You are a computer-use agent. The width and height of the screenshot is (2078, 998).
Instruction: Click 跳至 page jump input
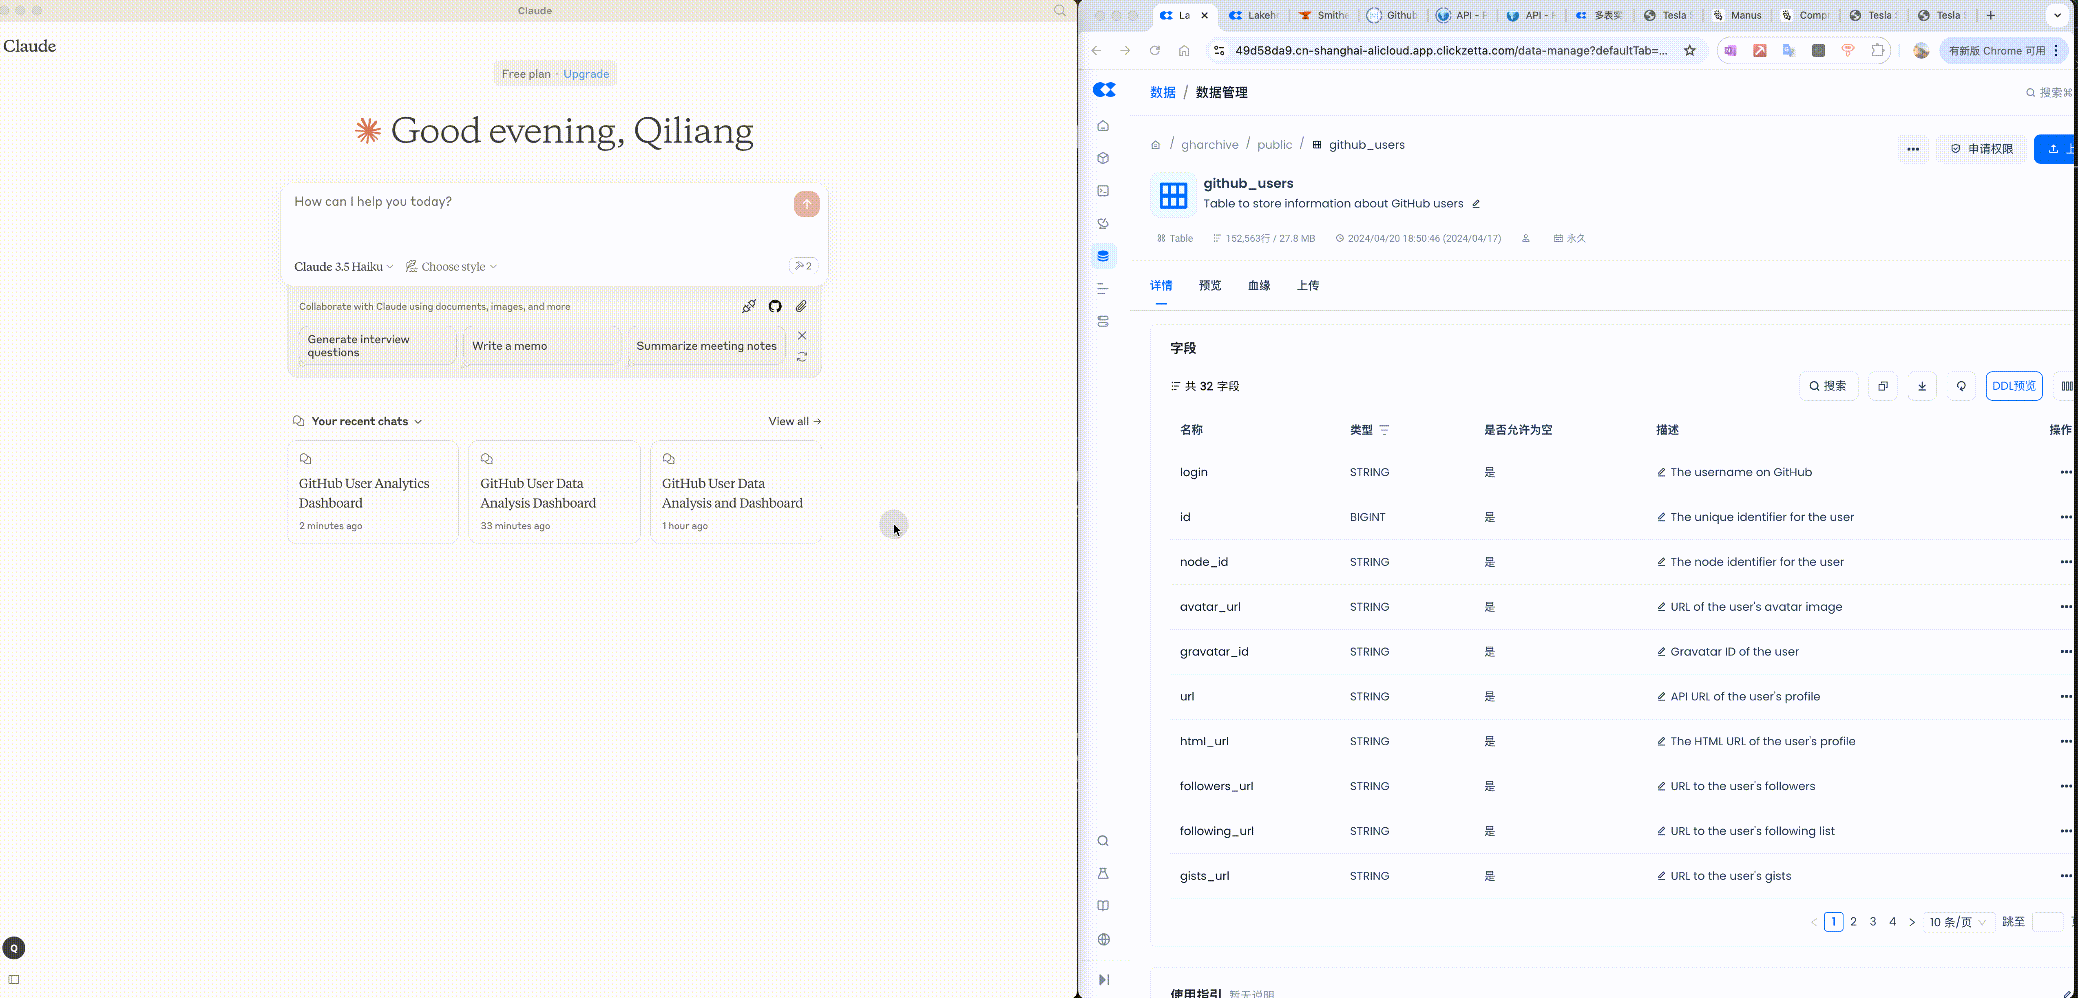[2047, 922]
